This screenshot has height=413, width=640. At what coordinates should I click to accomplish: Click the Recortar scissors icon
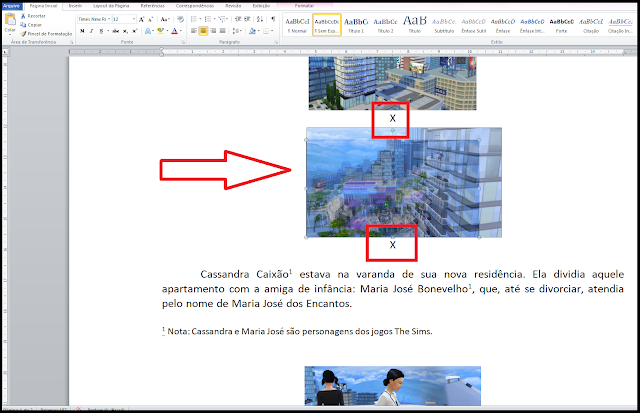[23, 16]
